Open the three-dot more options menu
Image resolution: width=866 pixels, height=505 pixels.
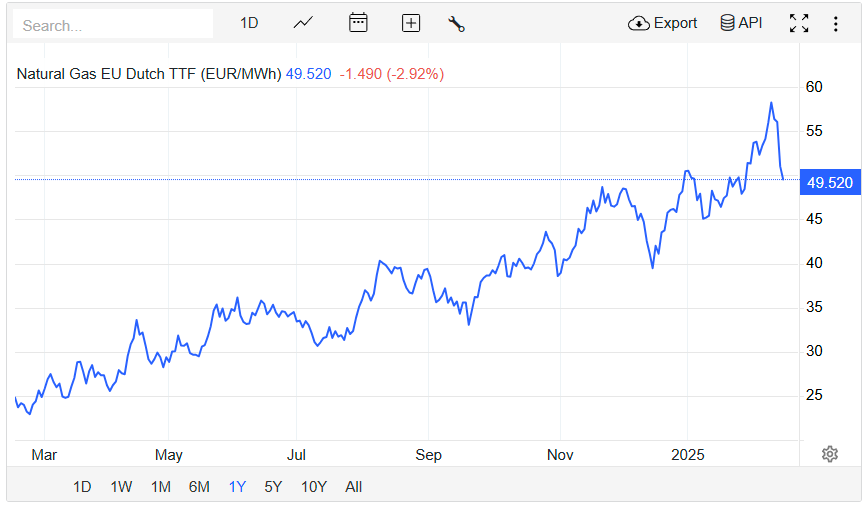tap(836, 24)
